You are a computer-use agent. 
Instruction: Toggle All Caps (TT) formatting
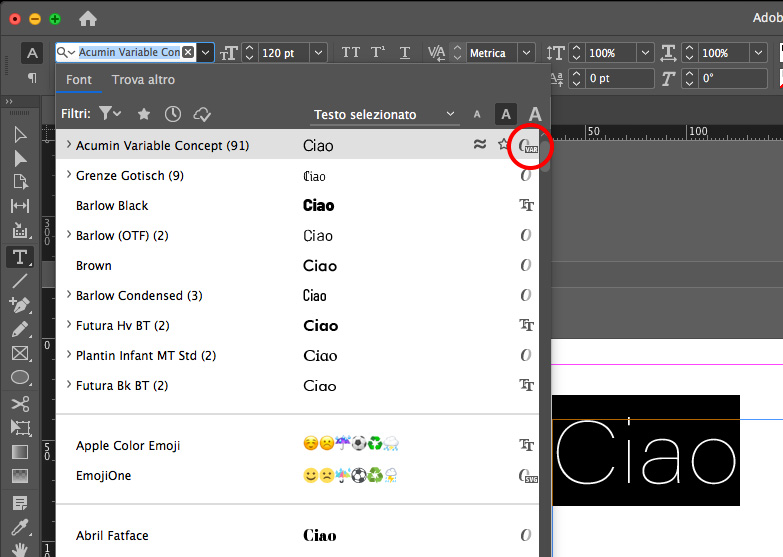point(351,52)
